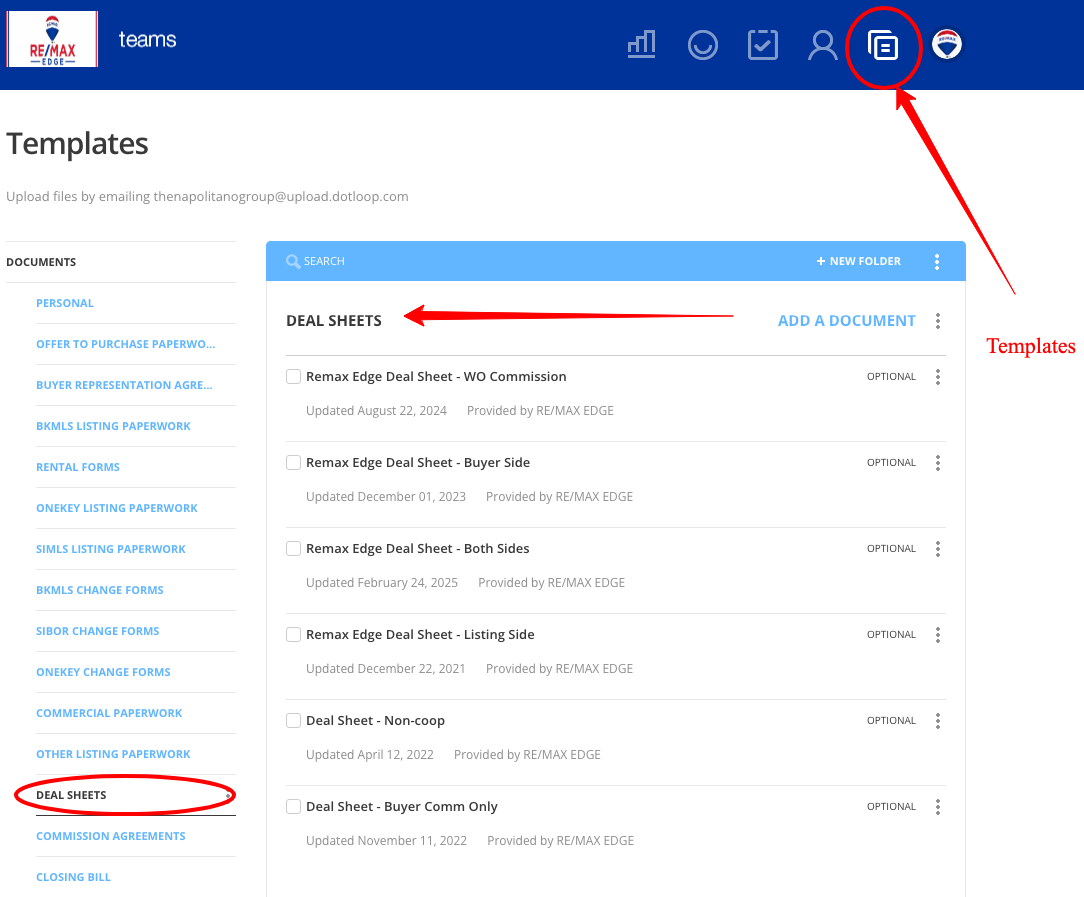Viewport: 1084px width, 897px height.
Task: Click Optional label on Listing Side row
Action: [x=891, y=634]
